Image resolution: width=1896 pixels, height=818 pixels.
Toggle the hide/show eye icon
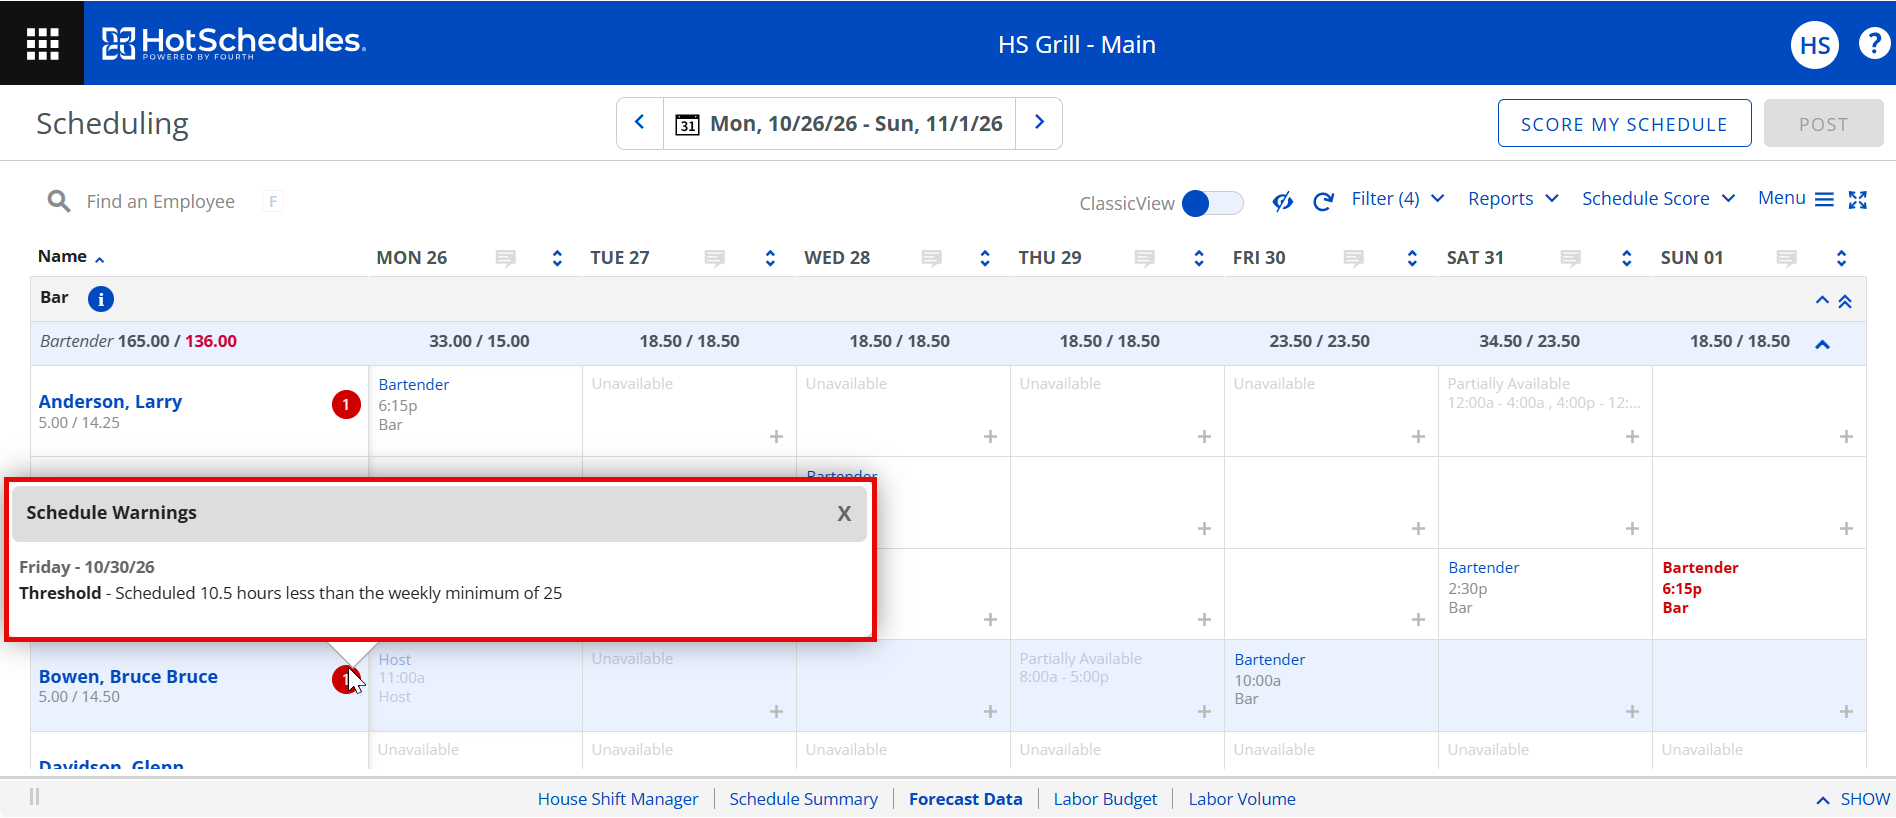pyautogui.click(x=1282, y=202)
